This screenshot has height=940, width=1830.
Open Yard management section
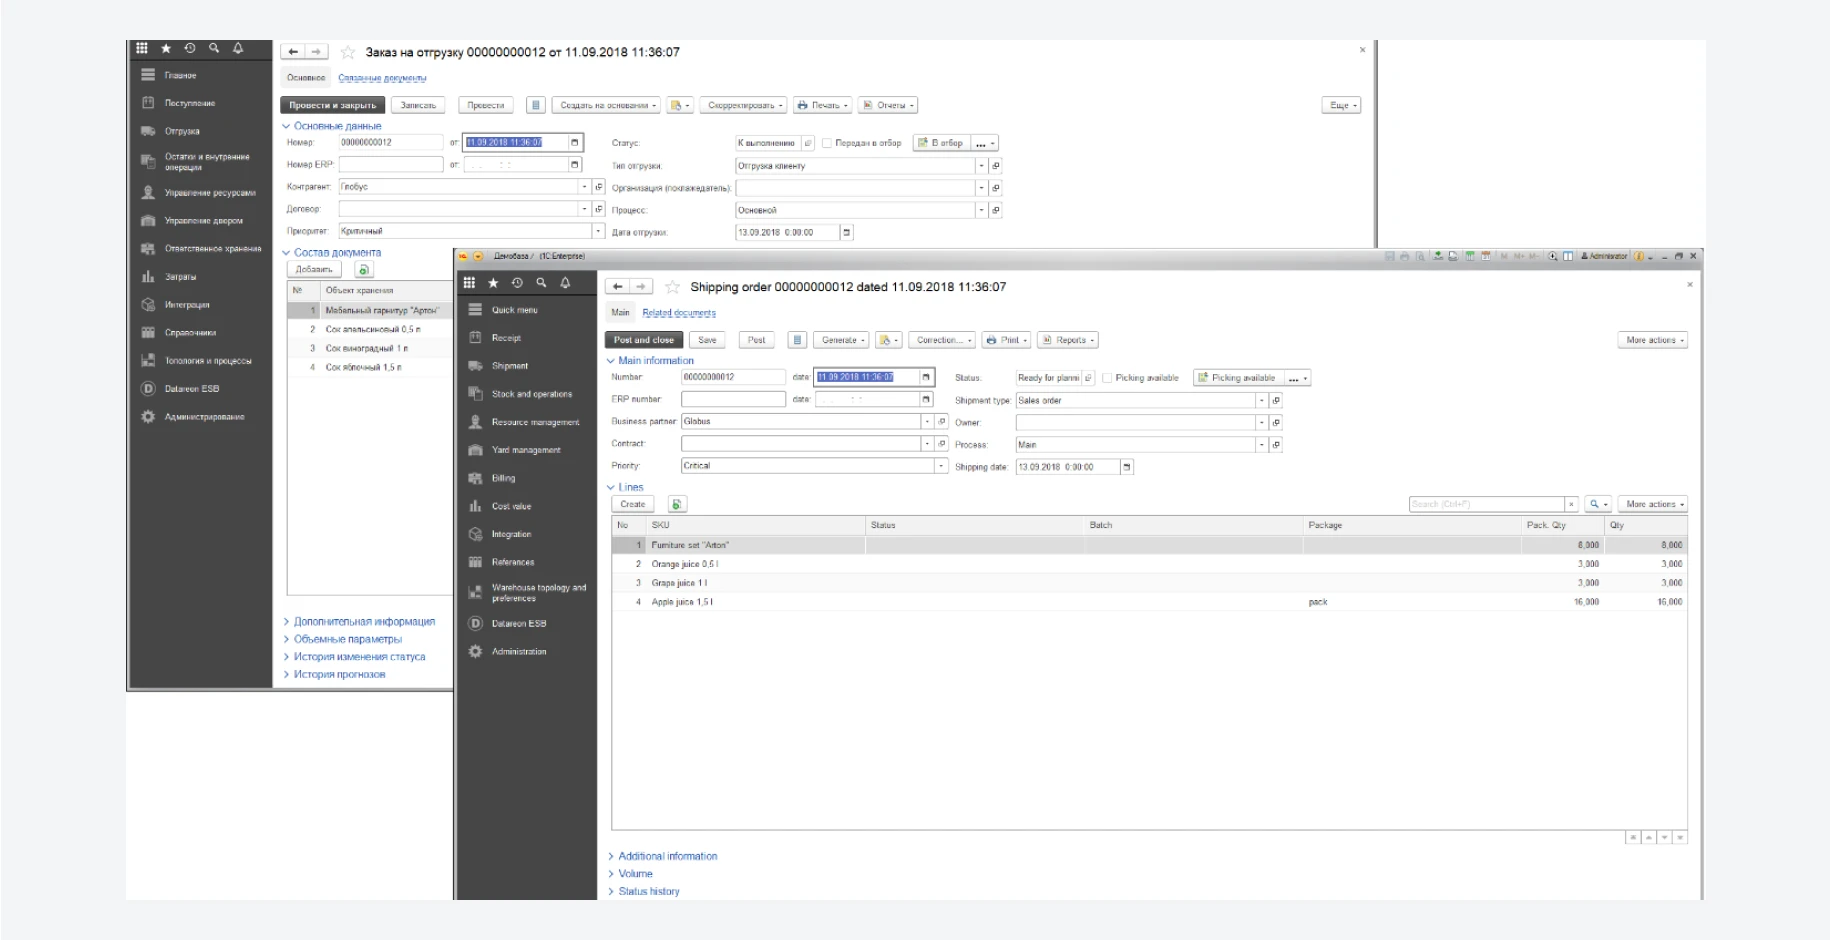point(527,450)
